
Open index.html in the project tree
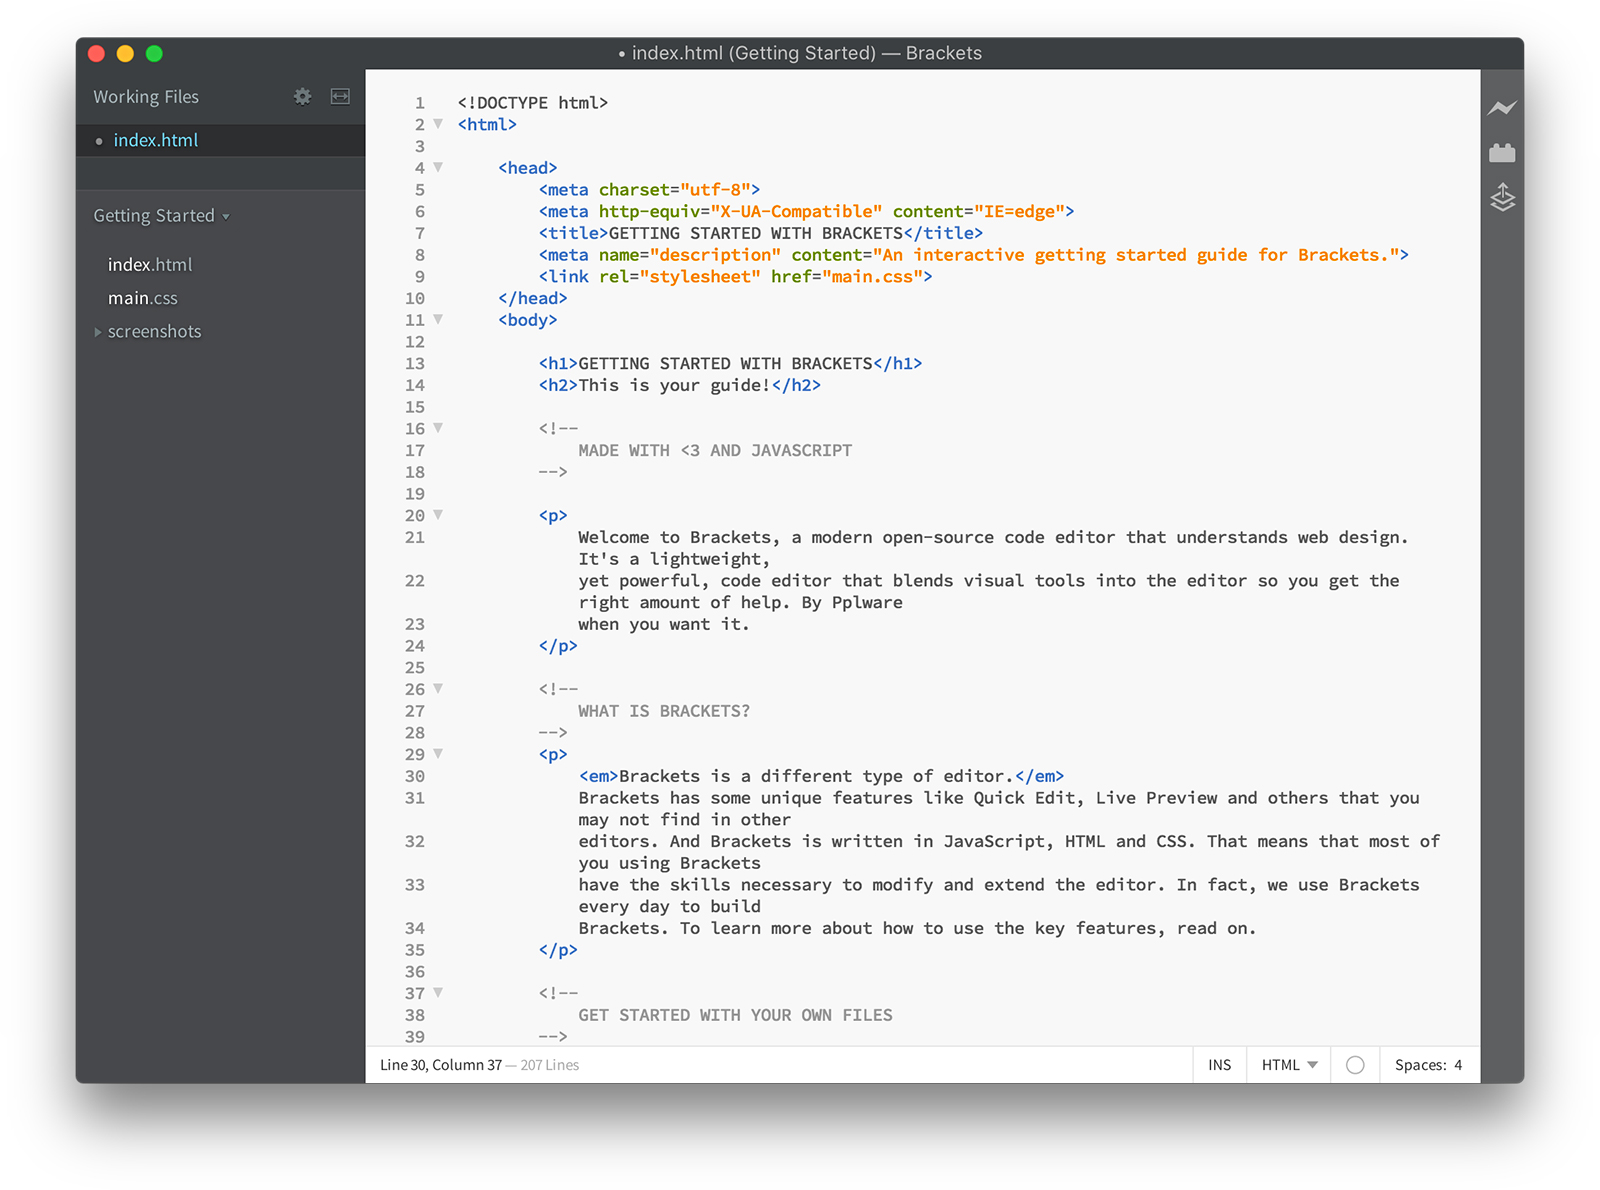pos(150,265)
